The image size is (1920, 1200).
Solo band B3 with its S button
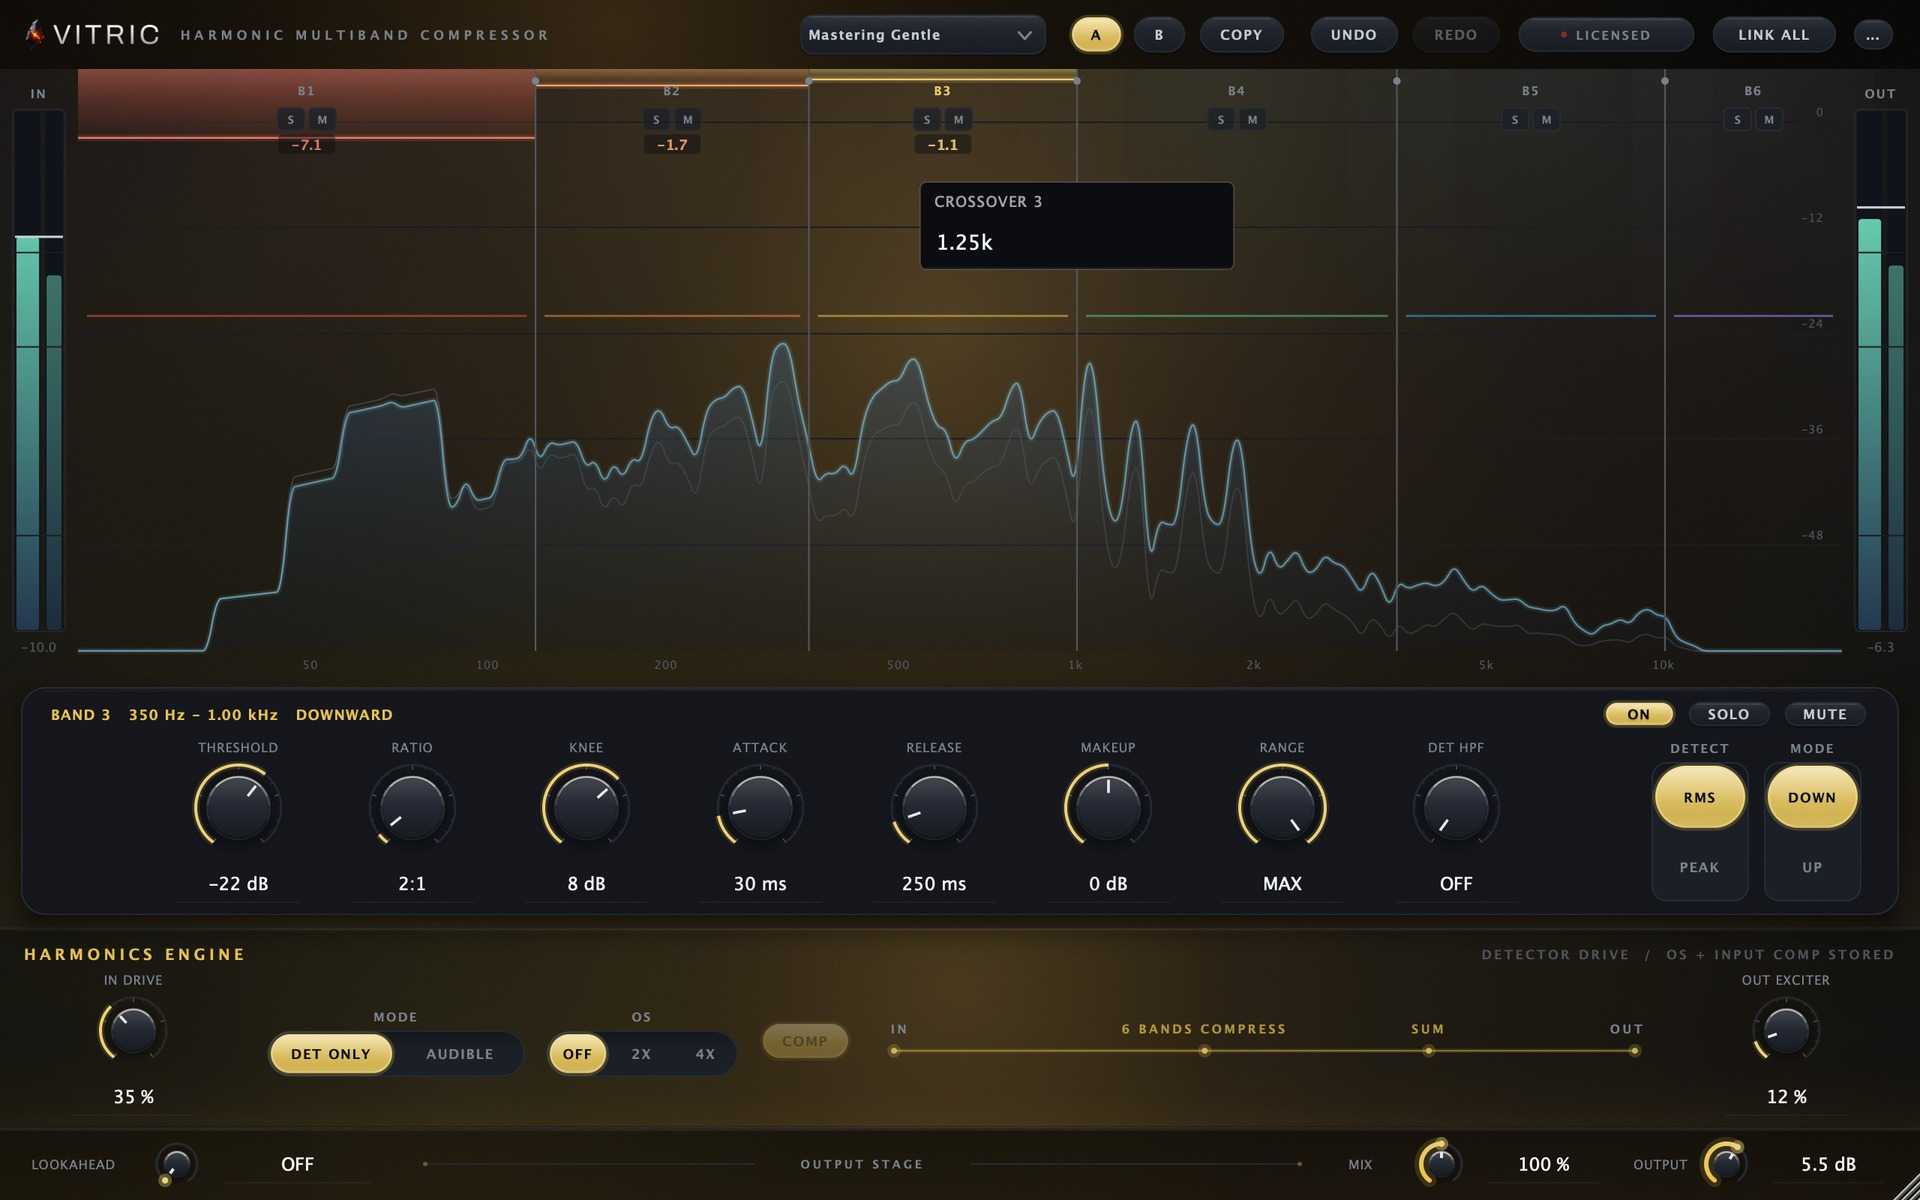[x=927, y=120]
